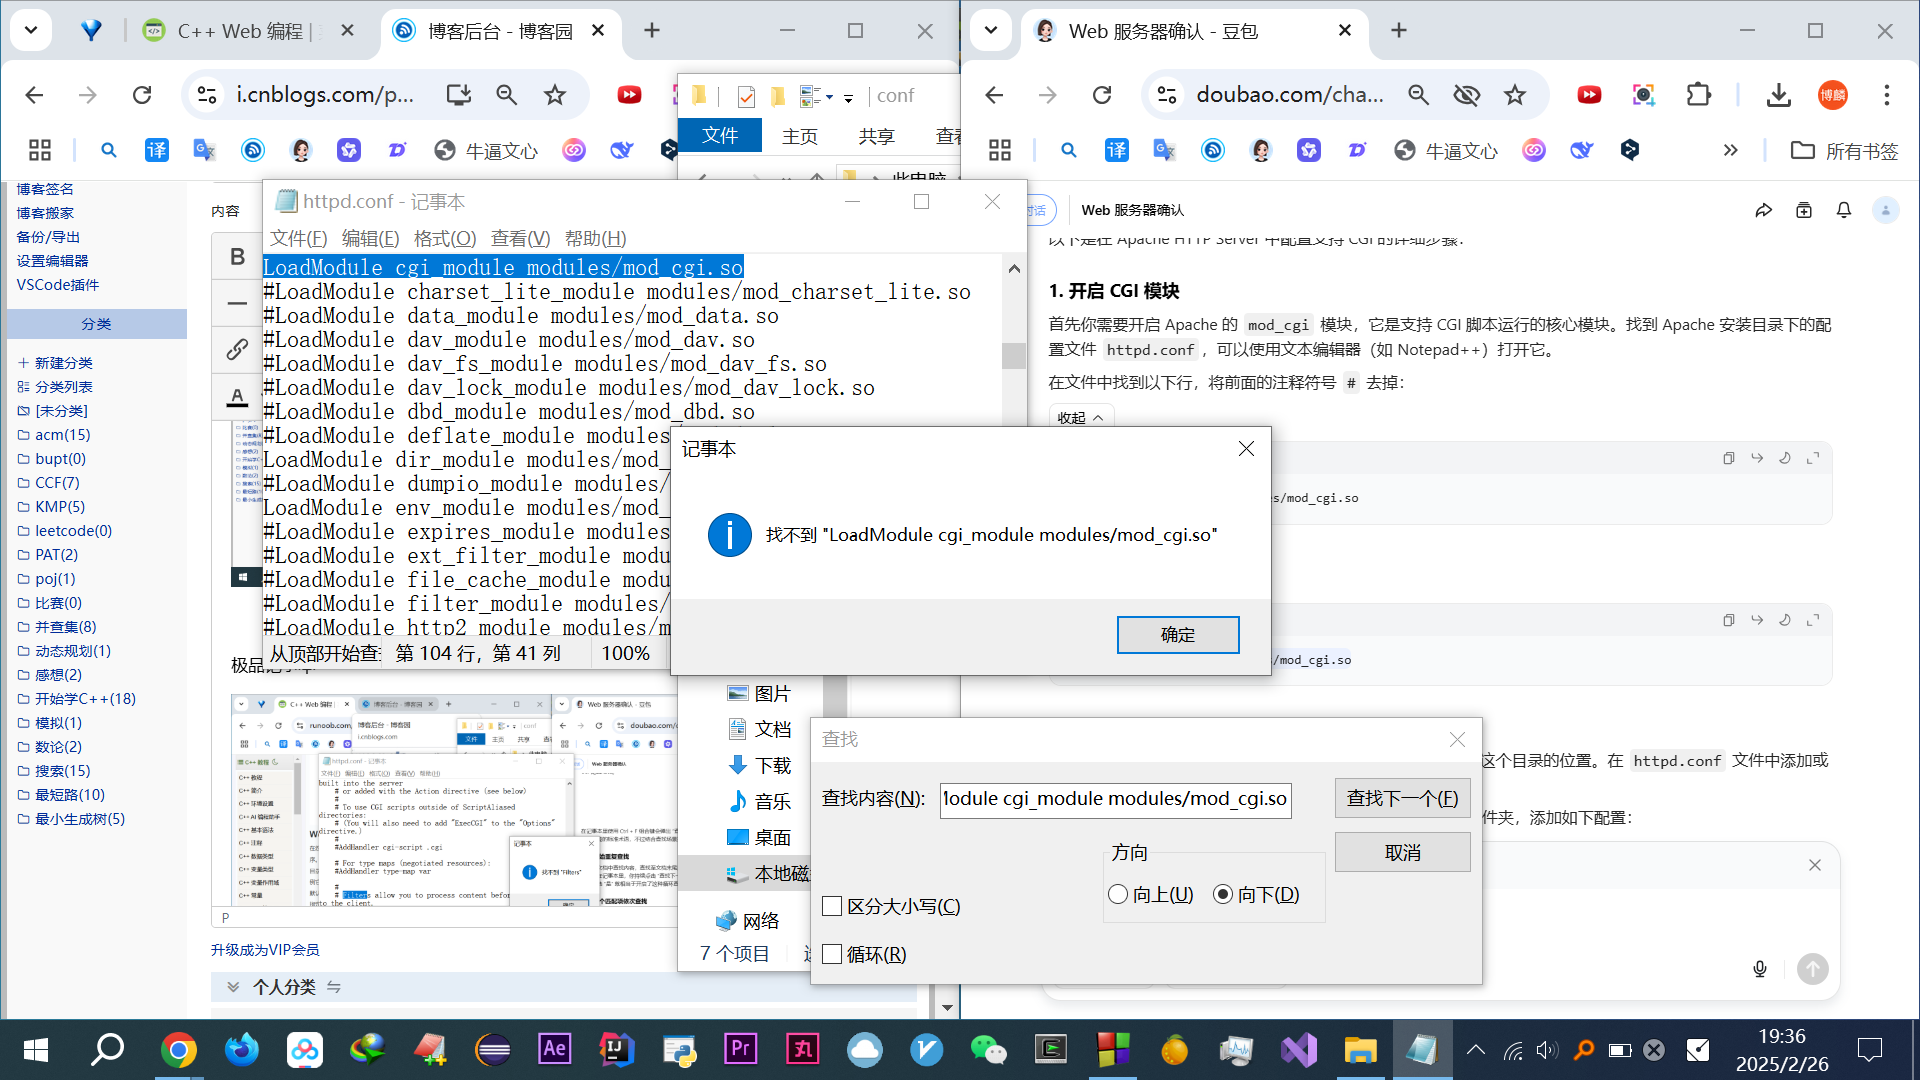Copy code using first code block copy icon

click(1728, 458)
